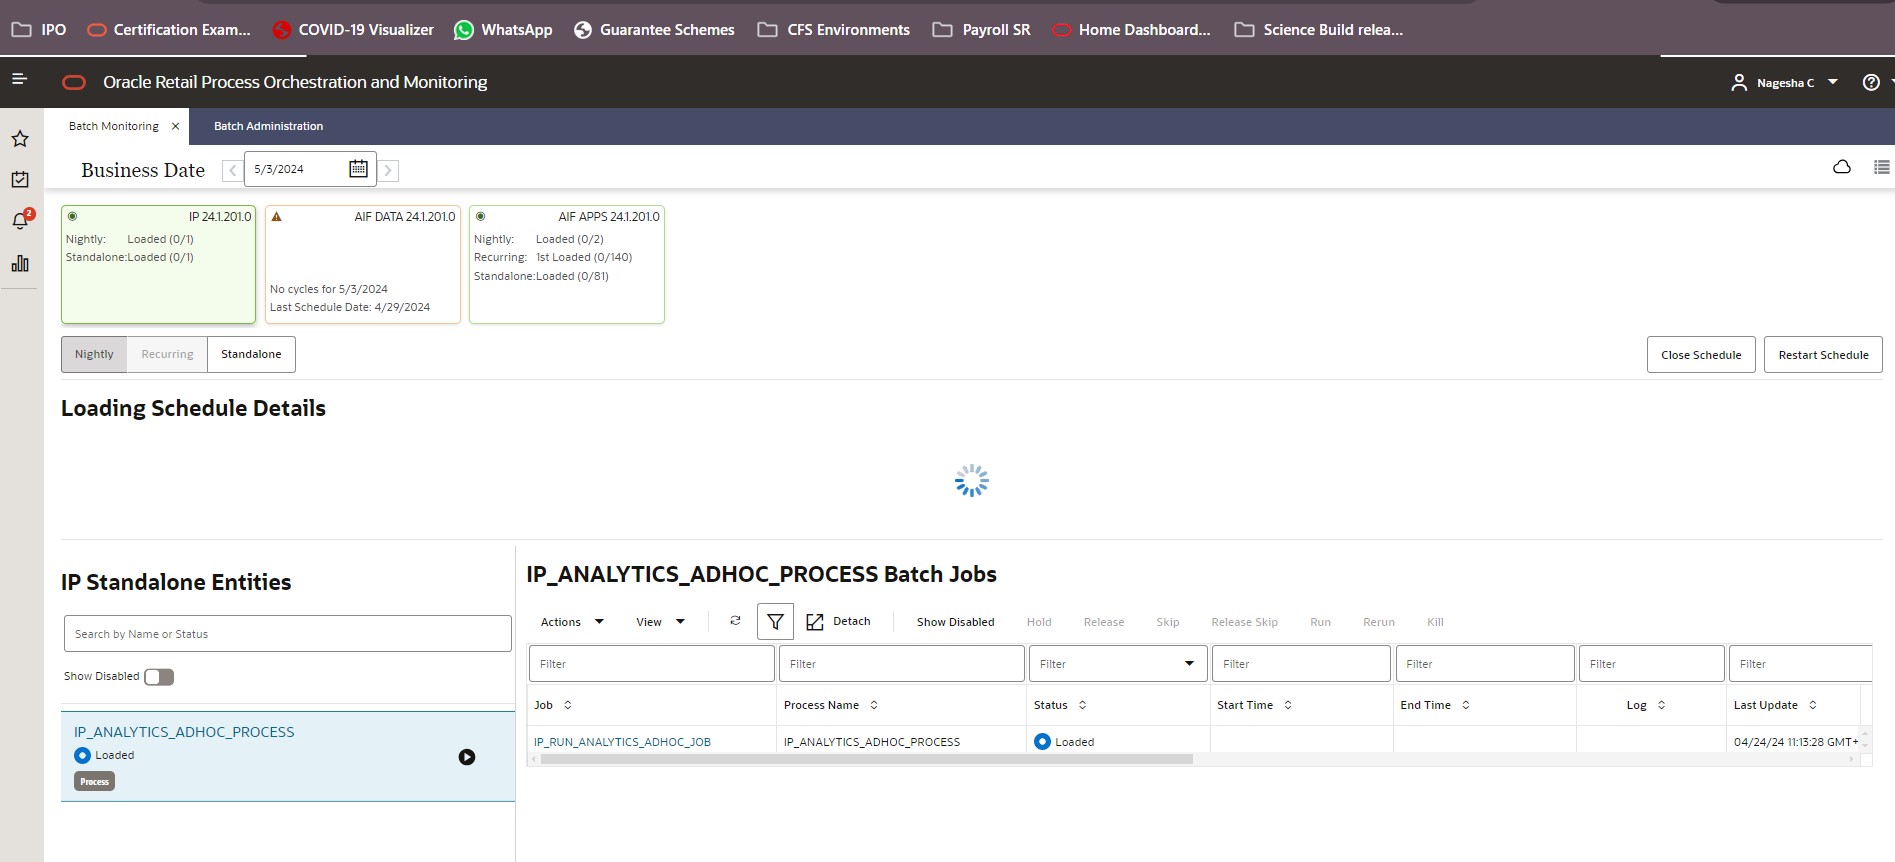The height and width of the screenshot is (862, 1895).
Task: Open Payroll SR bookmark folder
Action: pyautogui.click(x=981, y=30)
